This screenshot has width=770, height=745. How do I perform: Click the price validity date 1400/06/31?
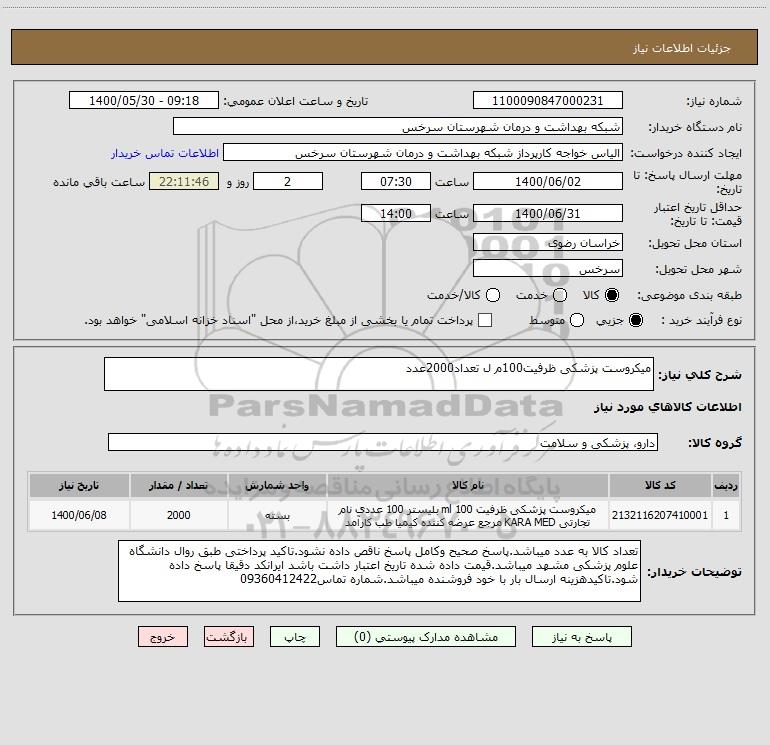pyautogui.click(x=548, y=213)
